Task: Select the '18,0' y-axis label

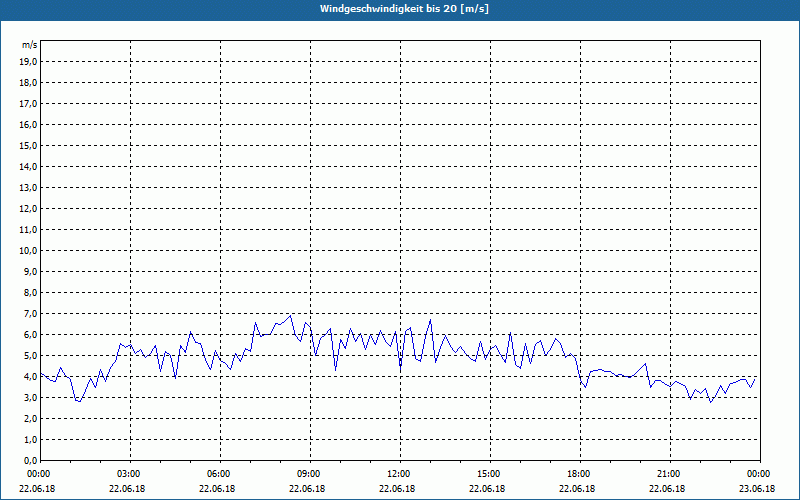Action: point(28,83)
